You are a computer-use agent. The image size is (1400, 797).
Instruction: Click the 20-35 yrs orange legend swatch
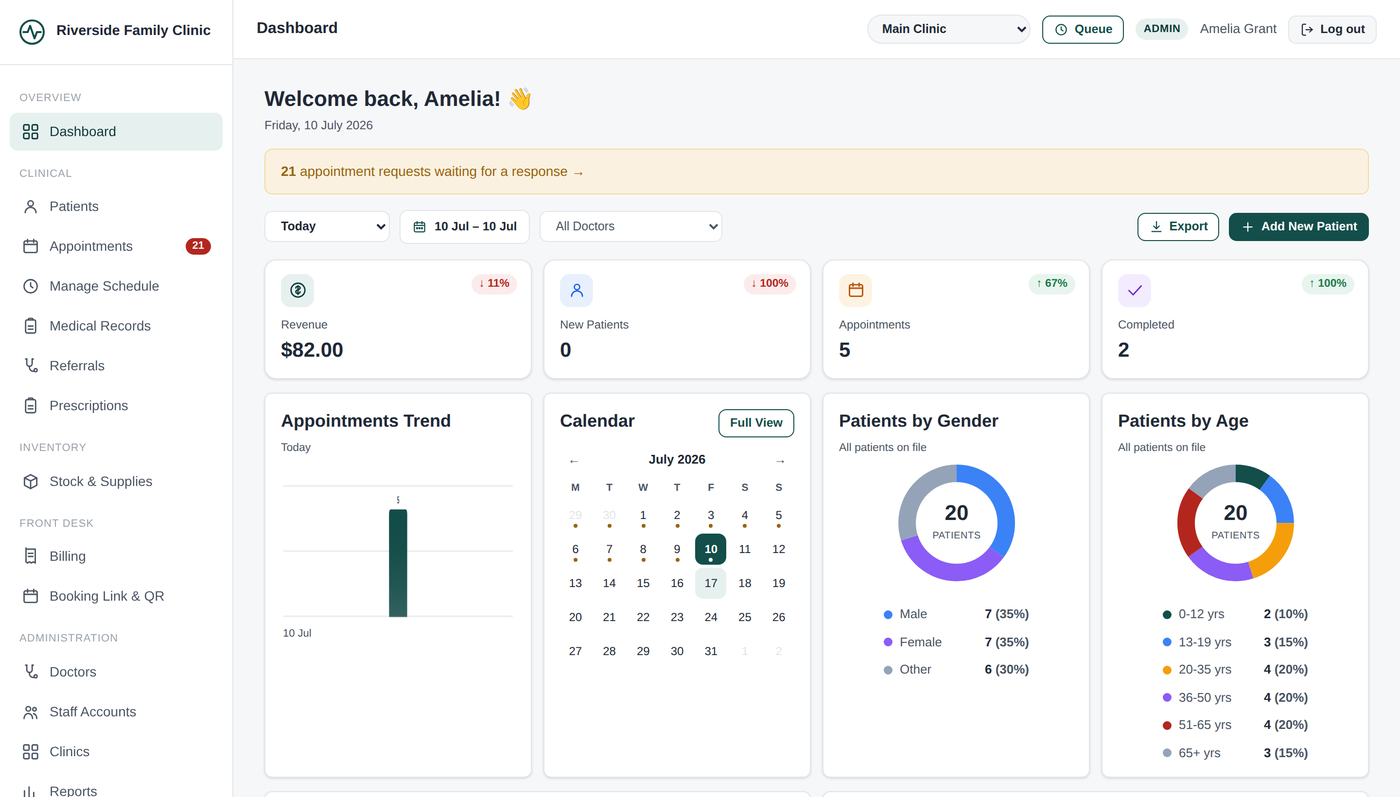click(x=1167, y=670)
